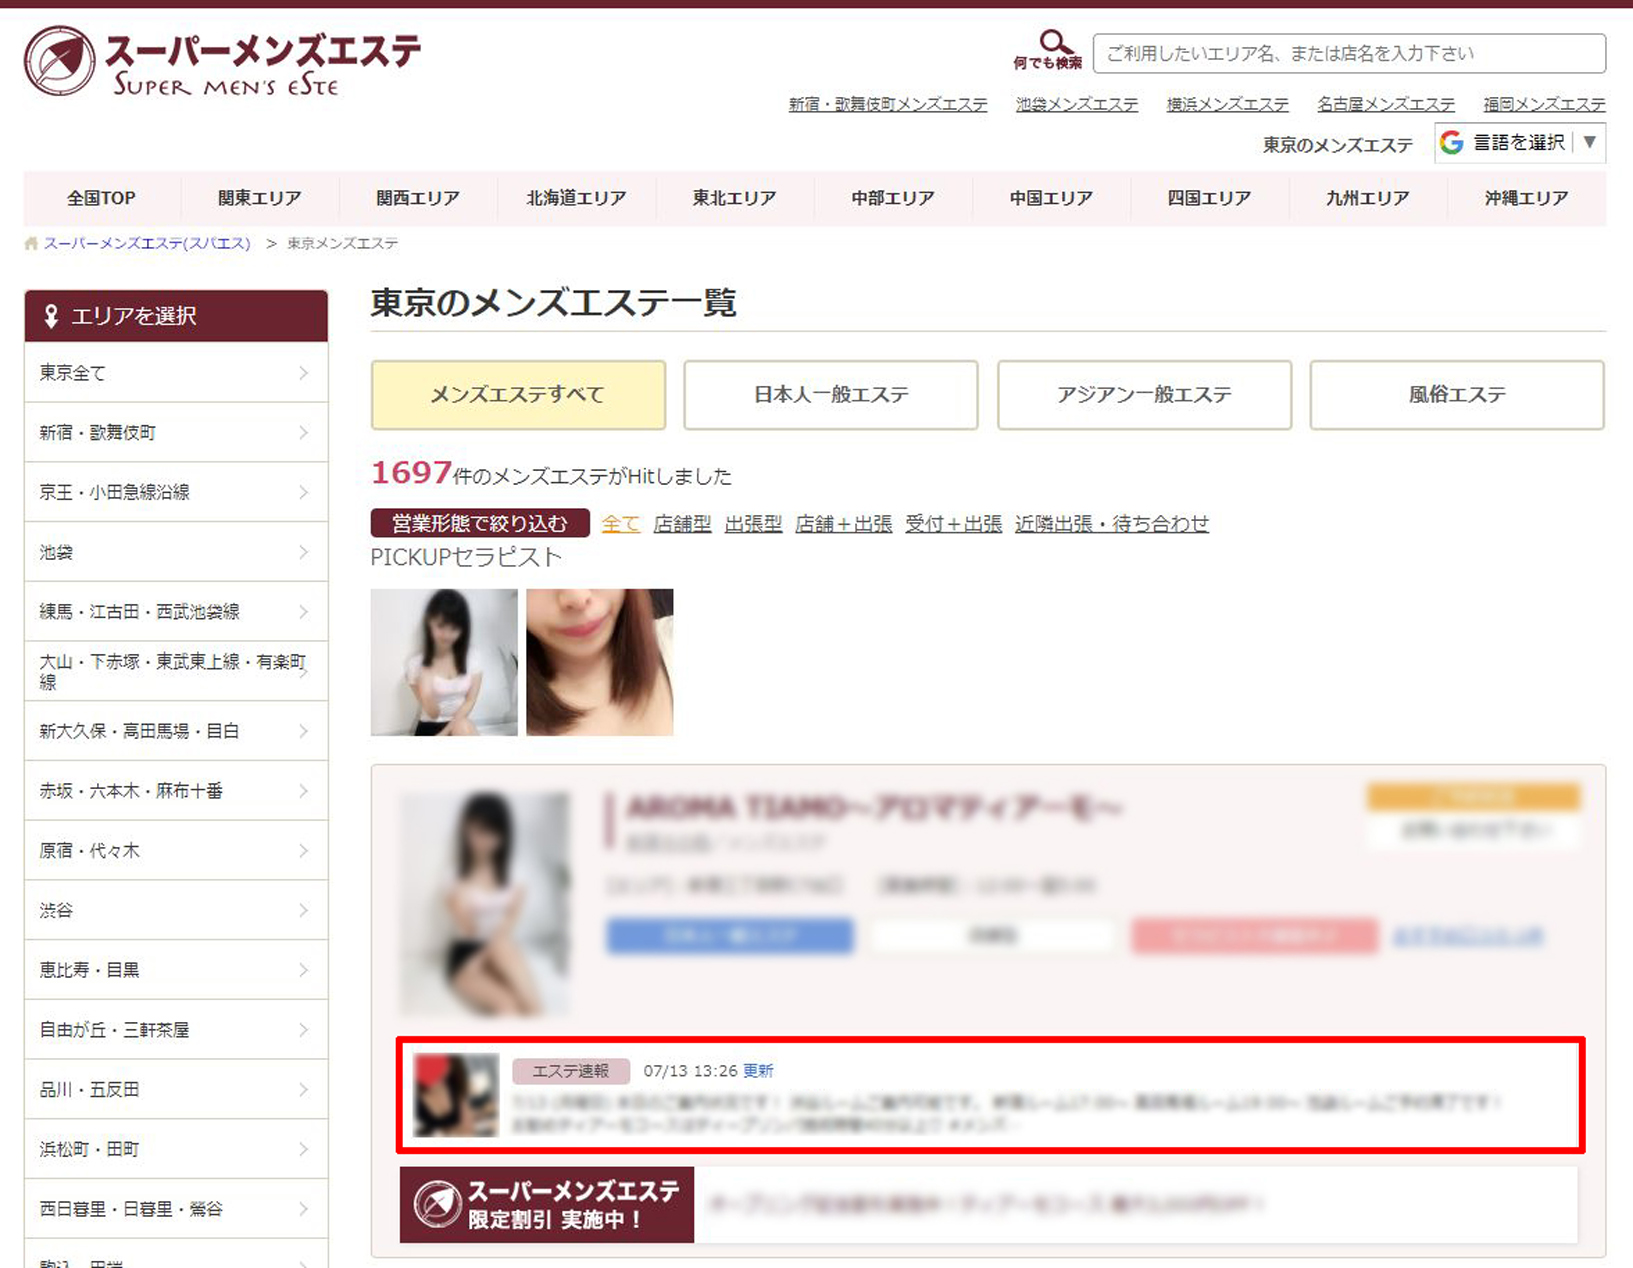Focus the area or shop name search field

pyautogui.click(x=1350, y=54)
